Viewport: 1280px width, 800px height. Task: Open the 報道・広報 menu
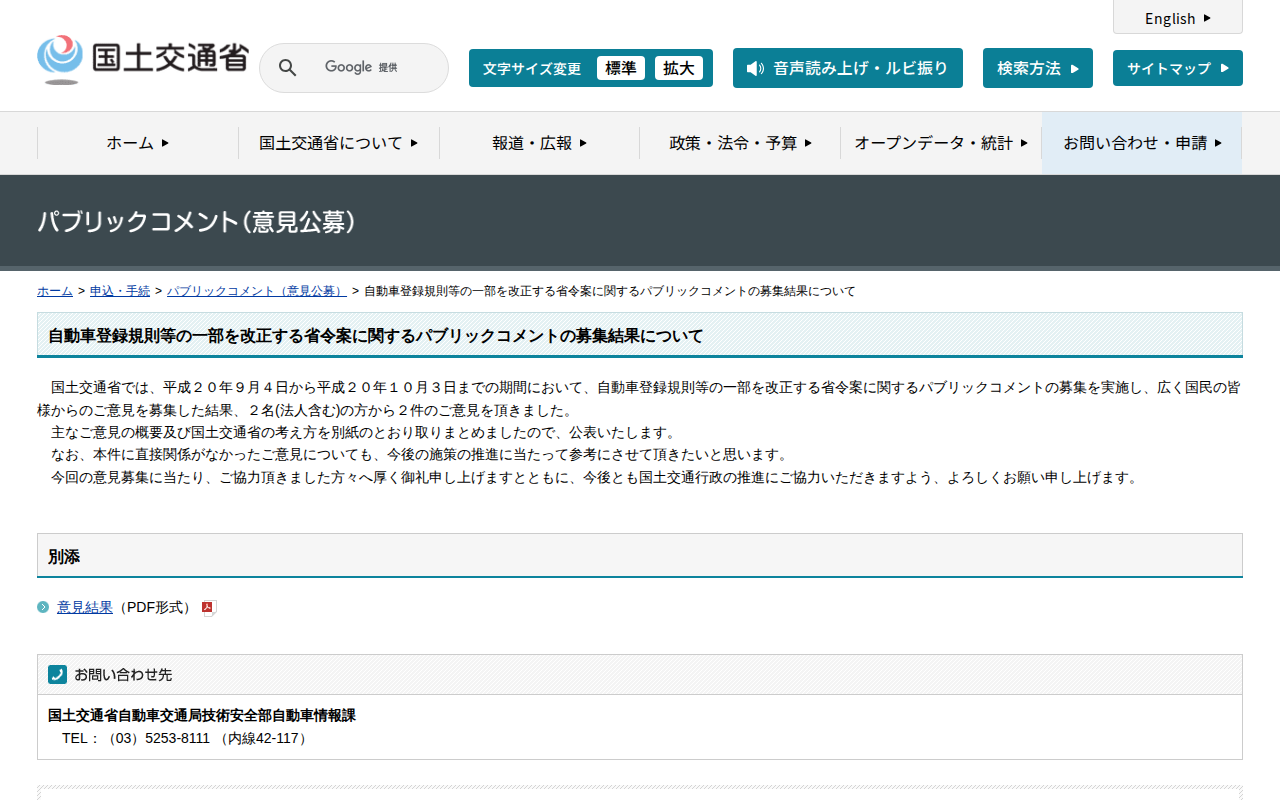[540, 143]
